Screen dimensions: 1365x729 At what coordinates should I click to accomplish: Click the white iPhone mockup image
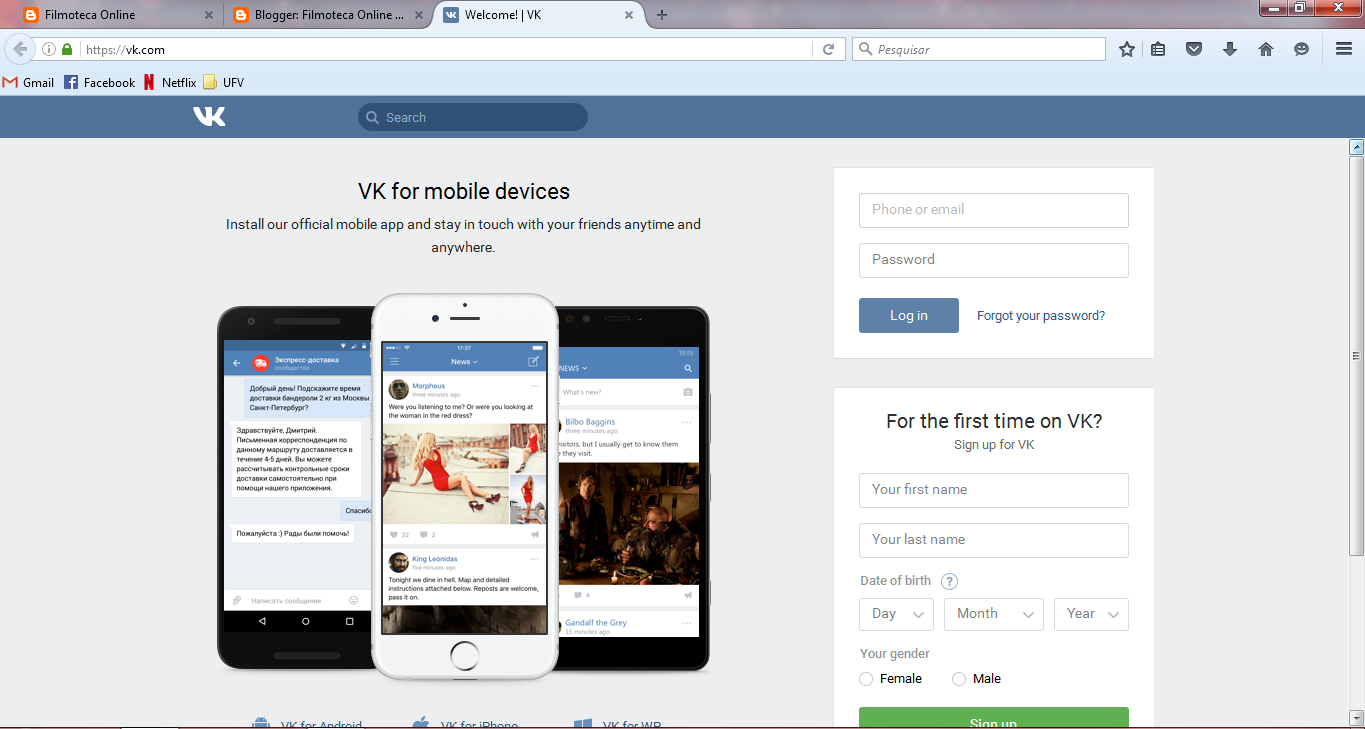coord(464,486)
